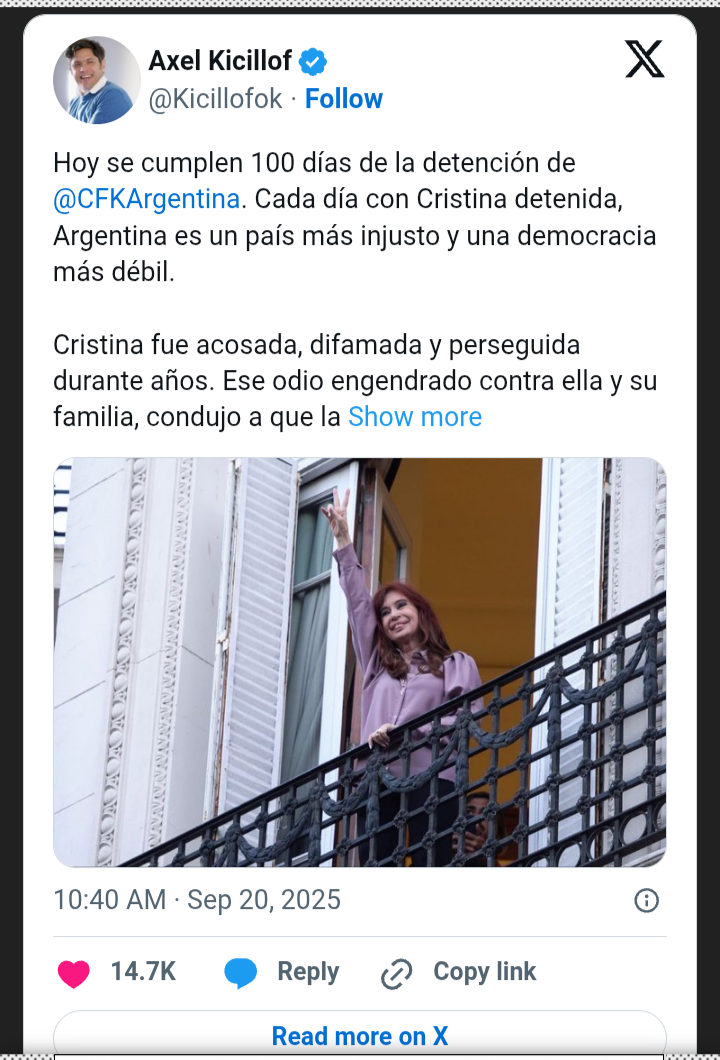Open Read more on X button
This screenshot has height=1060, width=720.
[360, 1034]
